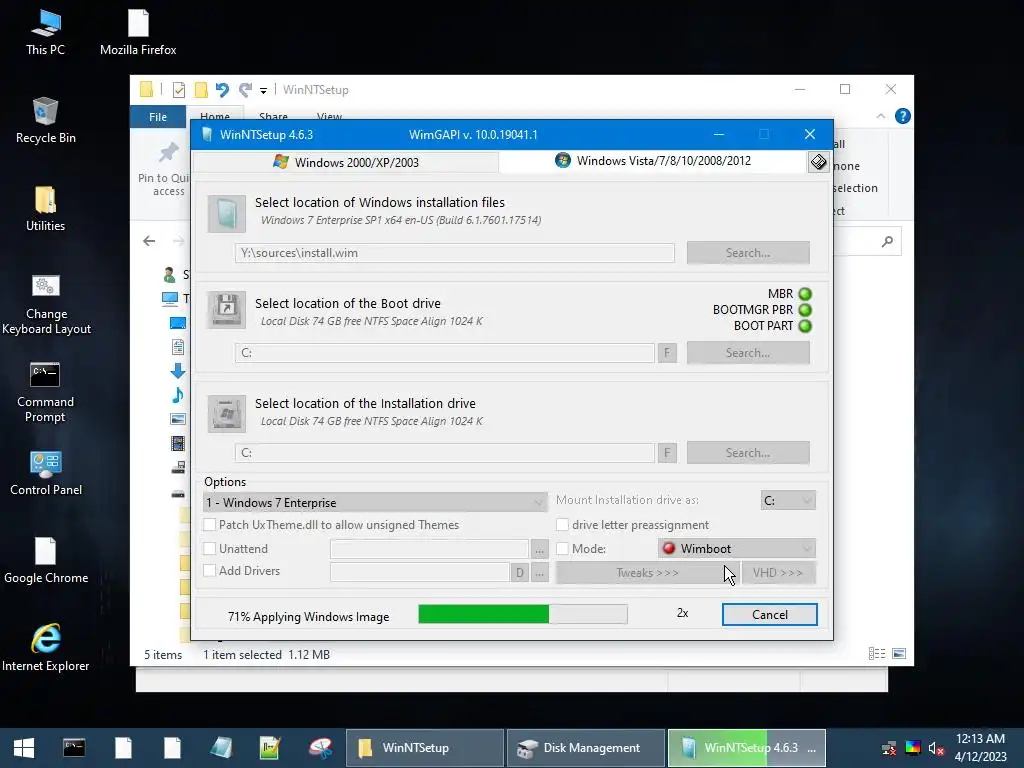Toggle the Mode checkbox
This screenshot has width=1024, height=768.
562,549
